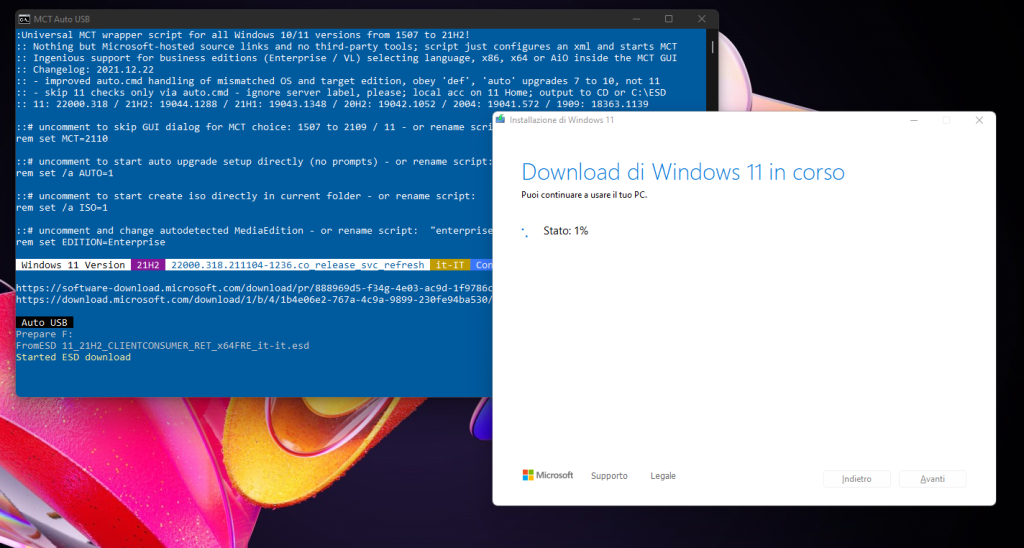Click the software-download.microsoft.com URL line
Viewport: 1024px width, 548px height.
pyautogui.click(x=250, y=288)
